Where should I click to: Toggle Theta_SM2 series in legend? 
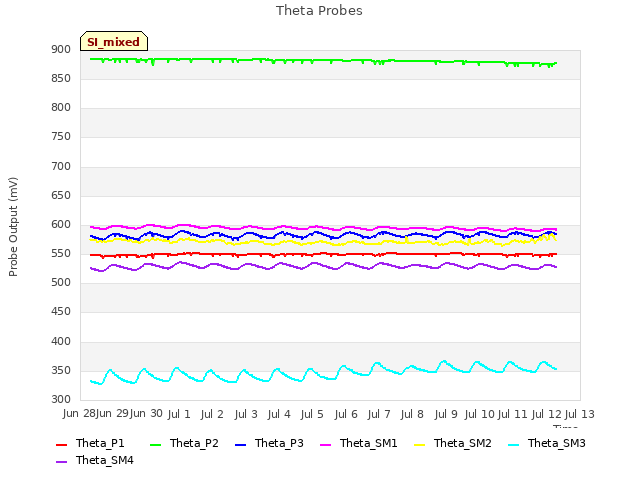coord(453,443)
